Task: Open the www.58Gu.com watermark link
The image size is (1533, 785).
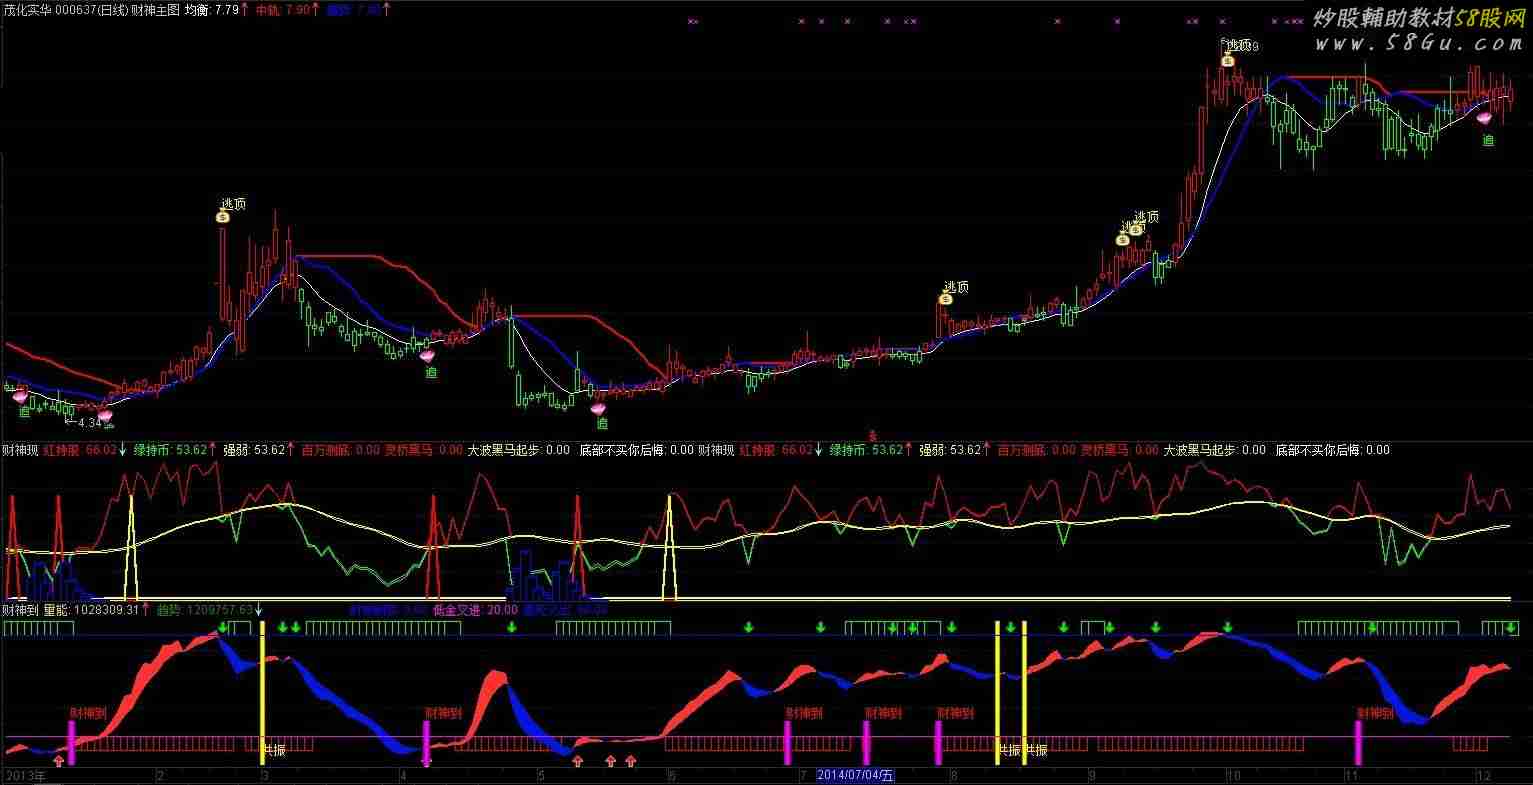Action: [1418, 43]
